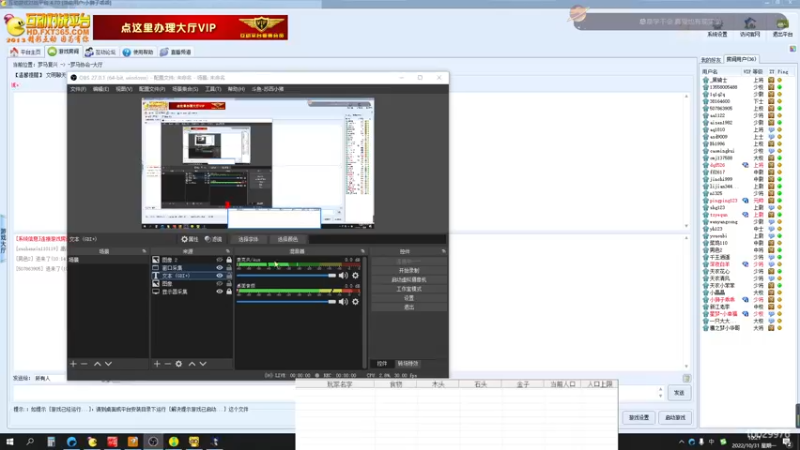Click the chat message input field
This screenshot has height=450, width=800.
tap(334, 393)
